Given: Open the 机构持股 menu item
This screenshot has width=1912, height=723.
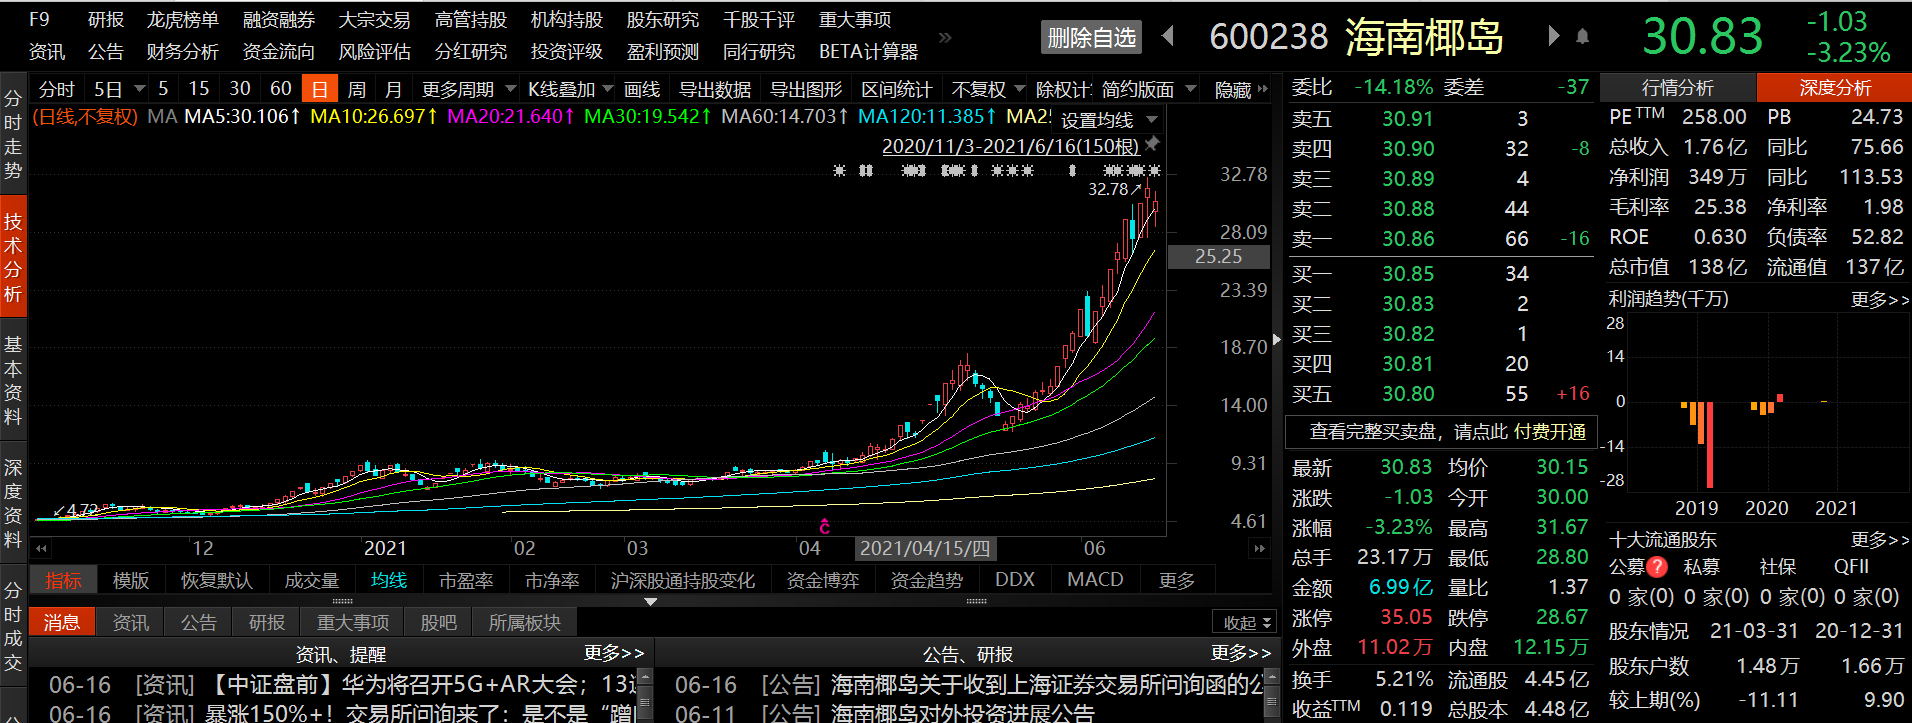Looking at the screenshot, I should point(567,20).
